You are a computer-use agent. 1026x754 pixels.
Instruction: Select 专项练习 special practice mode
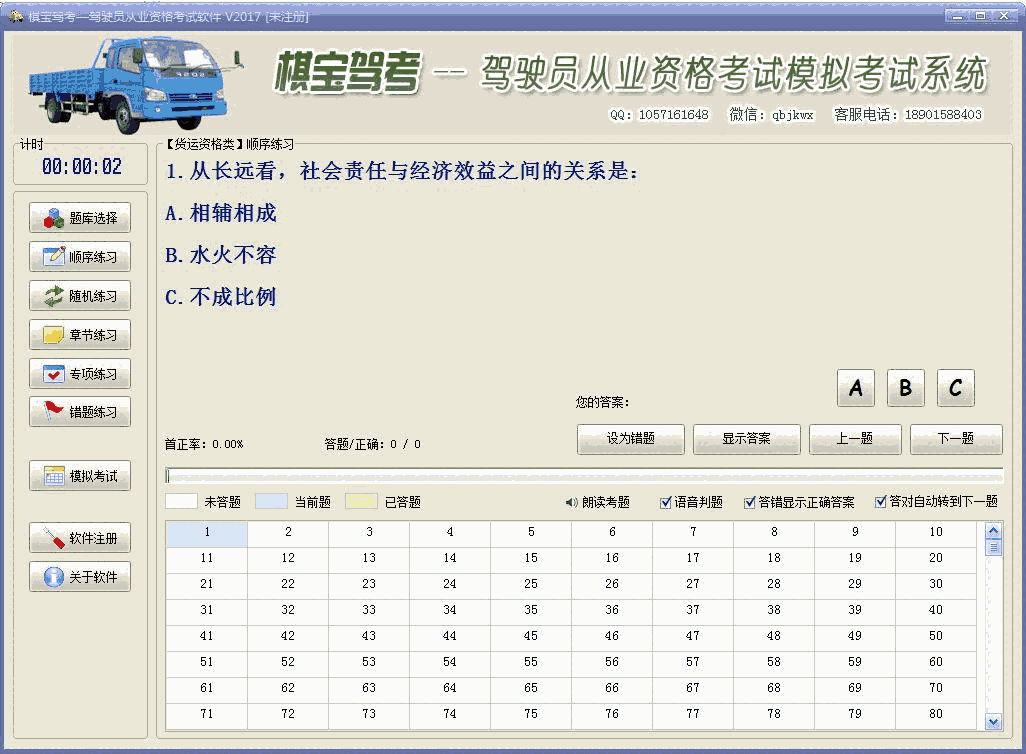point(79,374)
